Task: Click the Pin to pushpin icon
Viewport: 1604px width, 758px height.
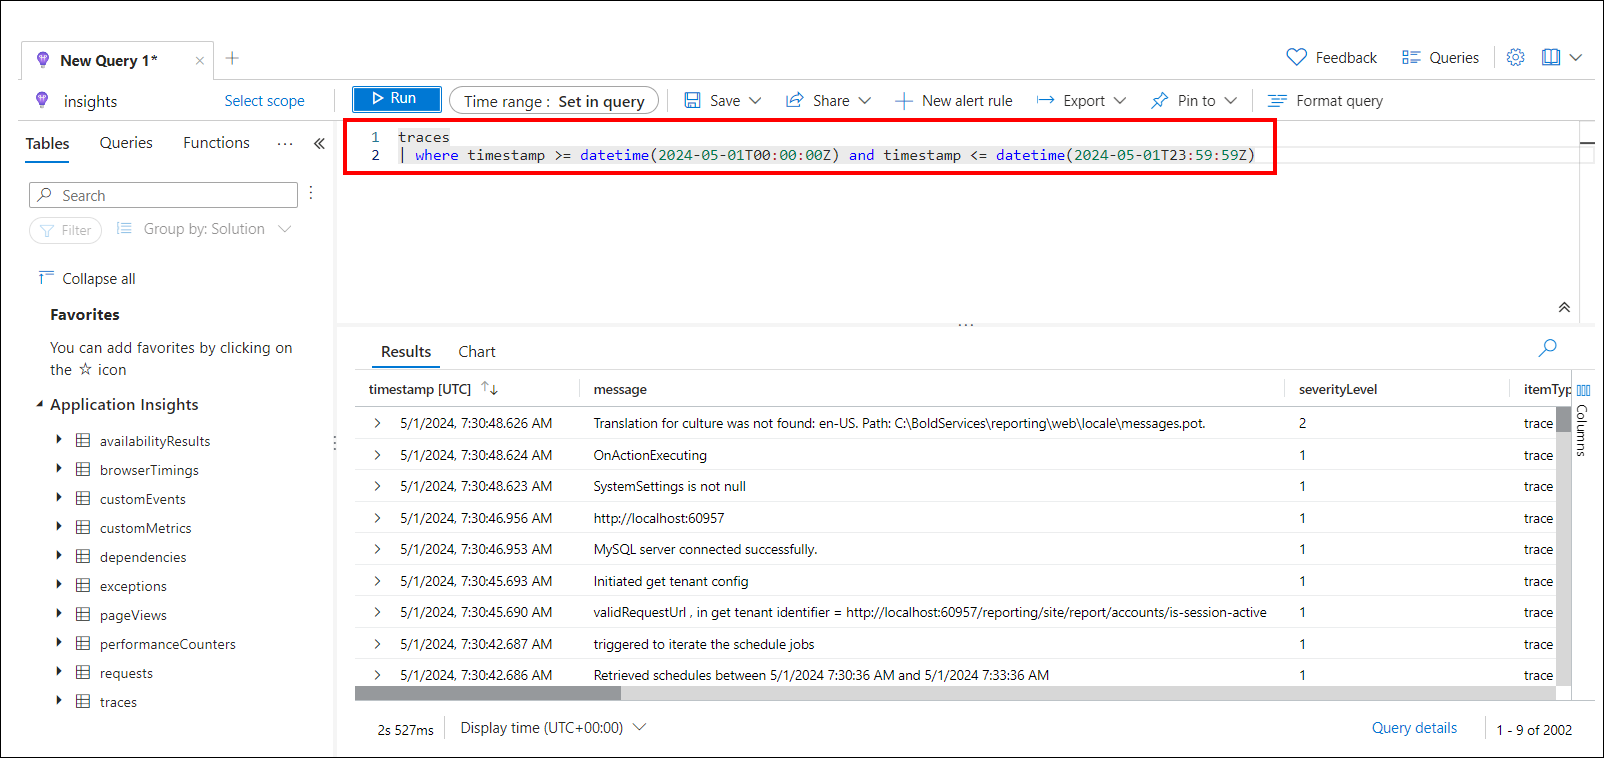Action: 1159,101
